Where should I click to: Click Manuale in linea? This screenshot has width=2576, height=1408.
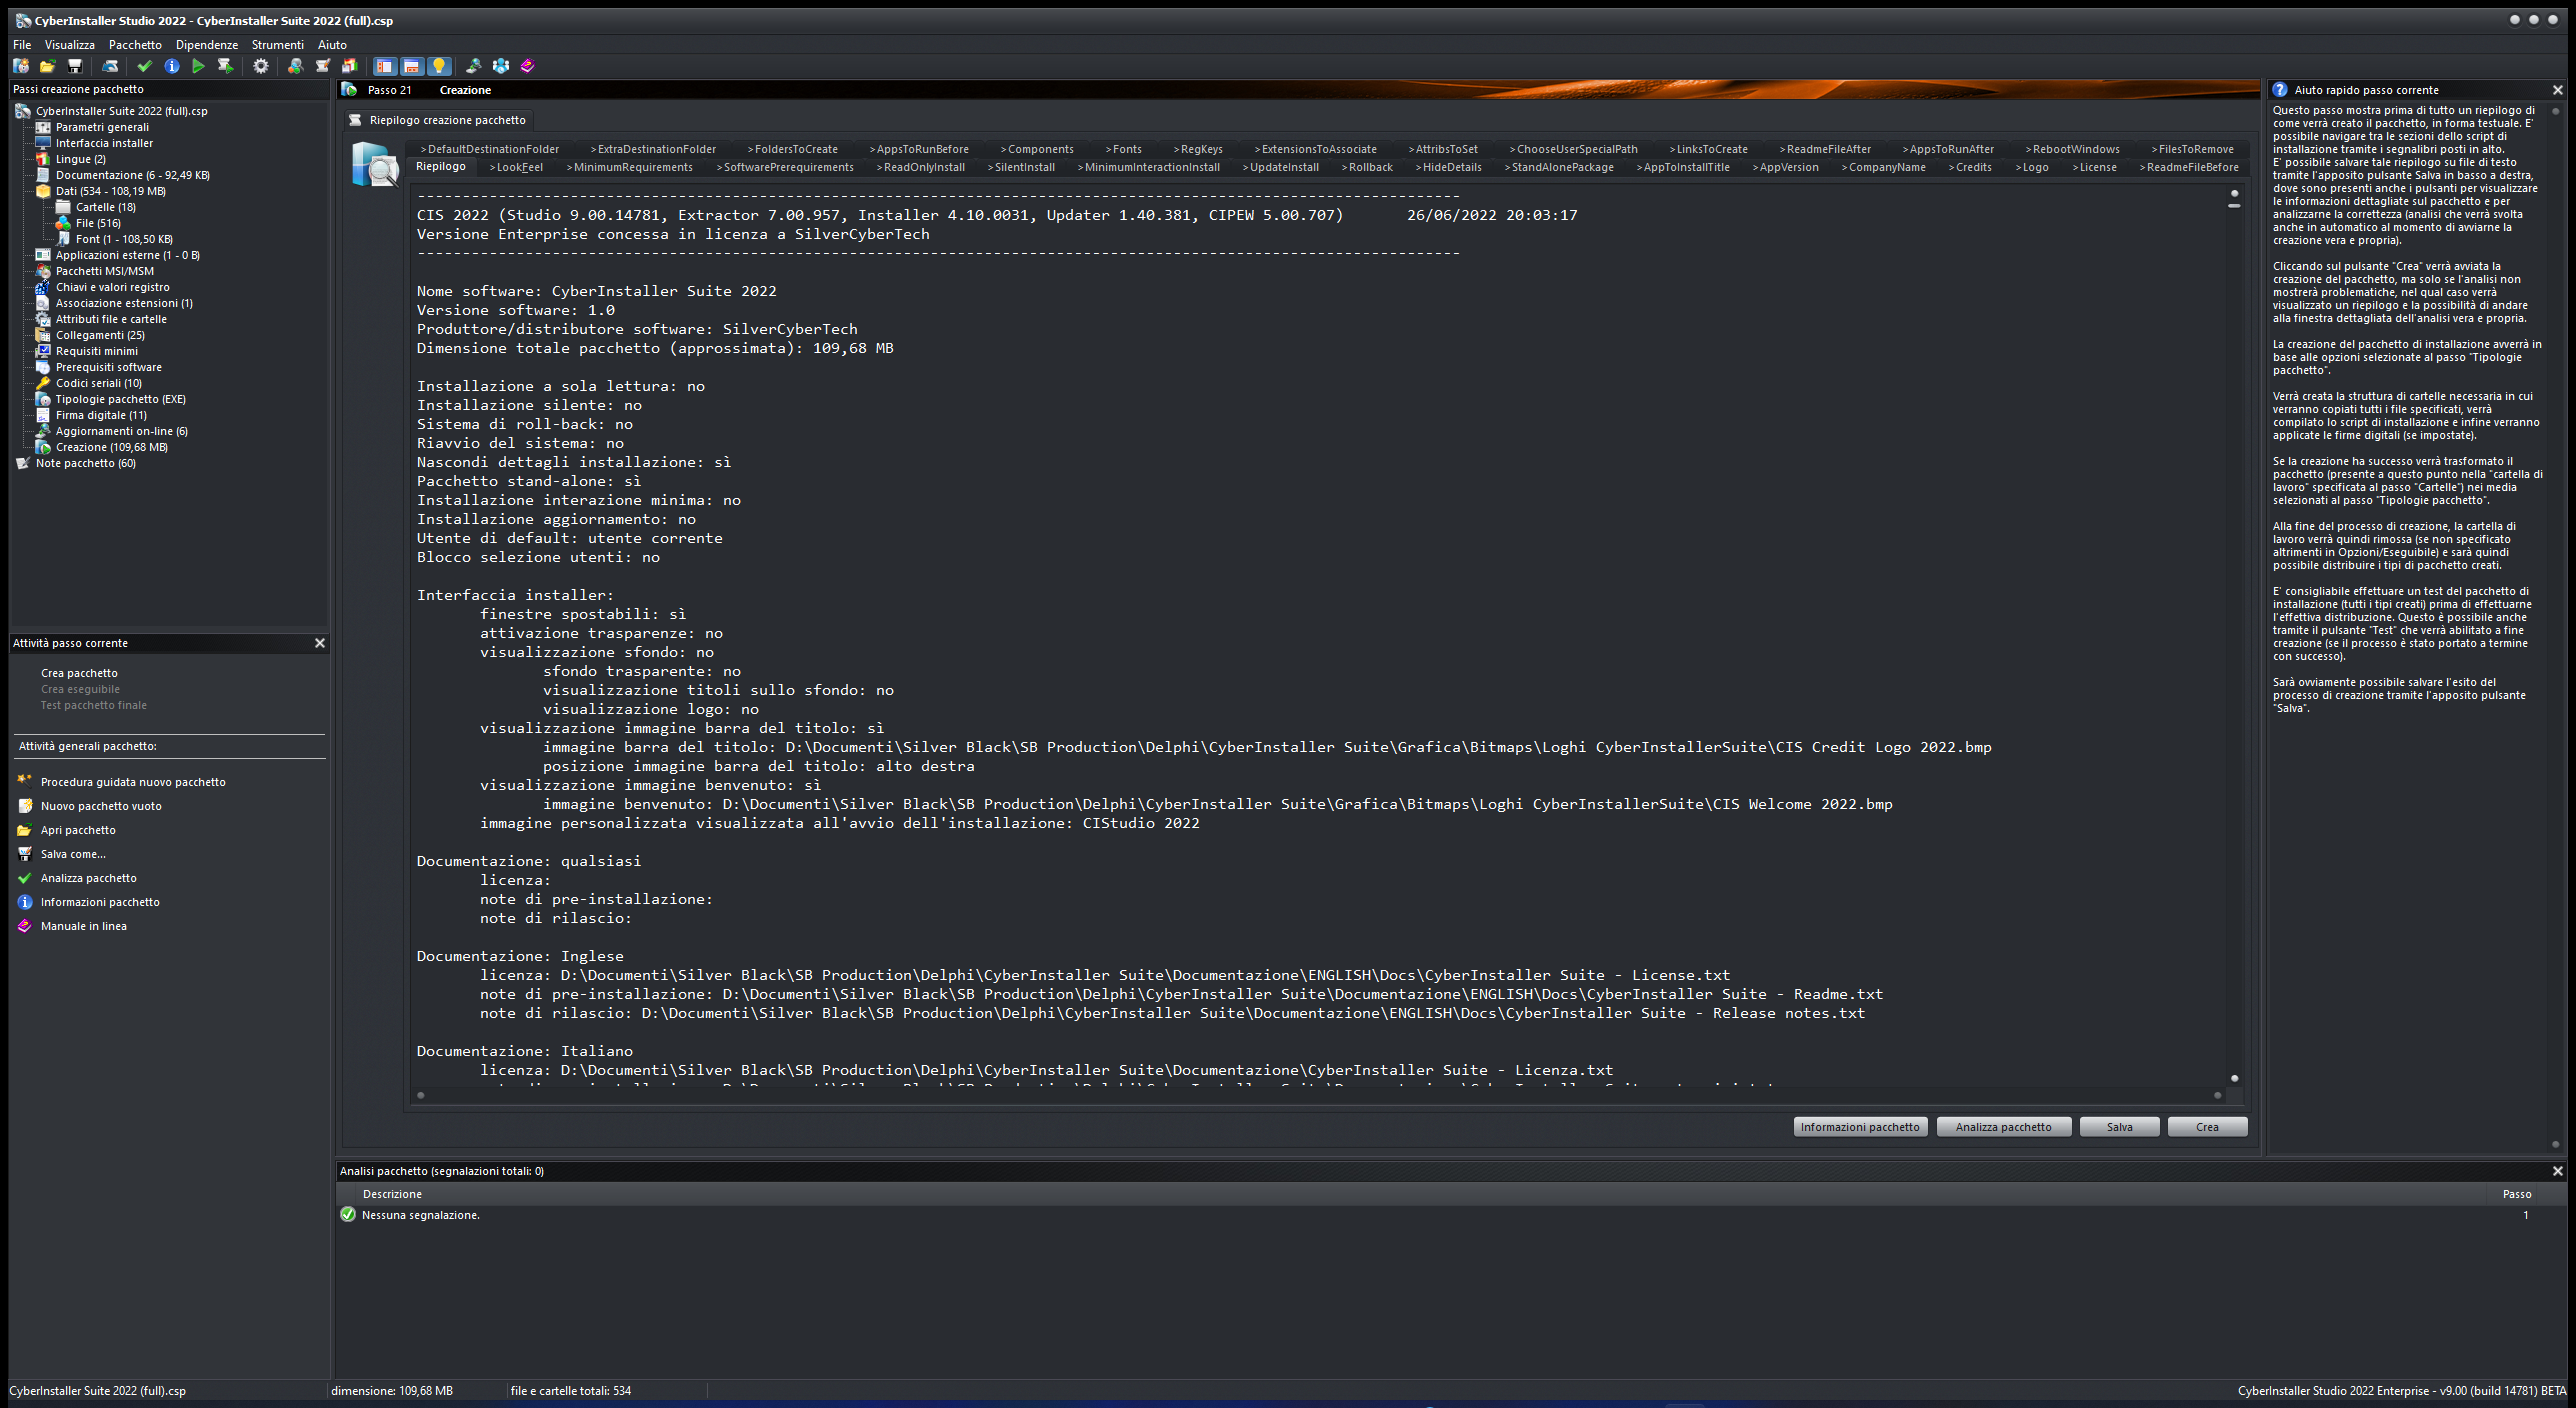(x=84, y=926)
